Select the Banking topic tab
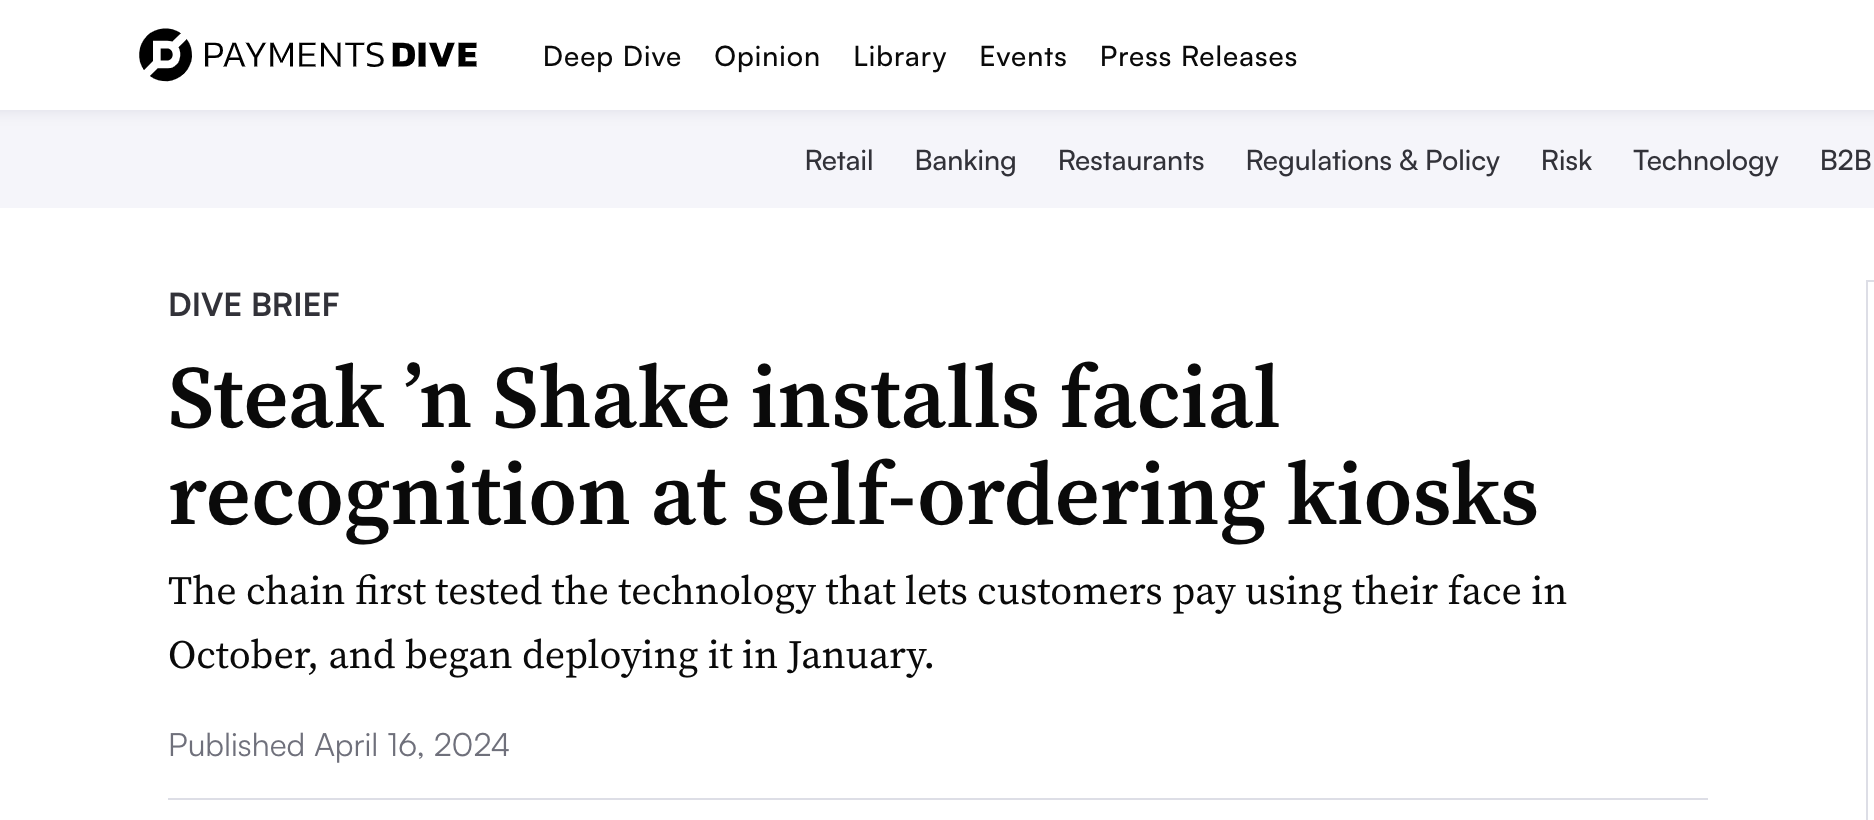Image resolution: width=1874 pixels, height=820 pixels. 965,161
